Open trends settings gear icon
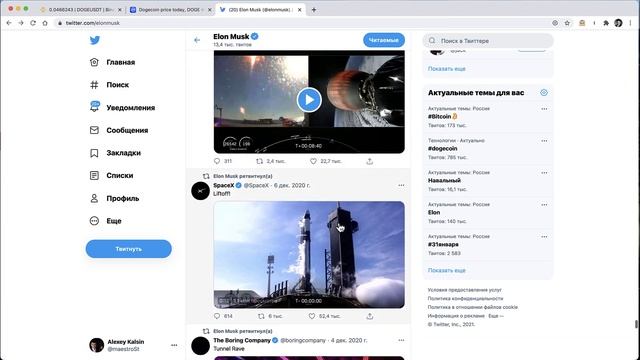 click(x=544, y=93)
